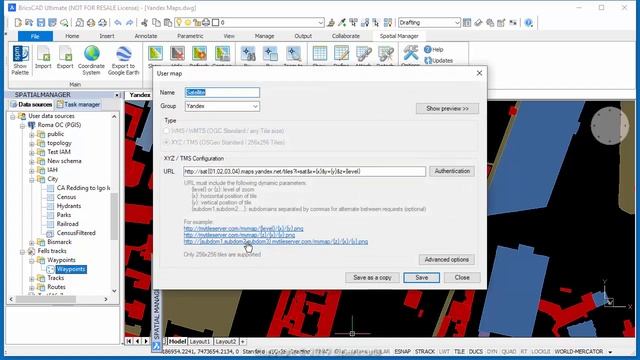Open WORLD-MERCATOR status bar dropdown arrow
This screenshot has width=640, height=360.
pyautogui.click(x=611, y=352)
